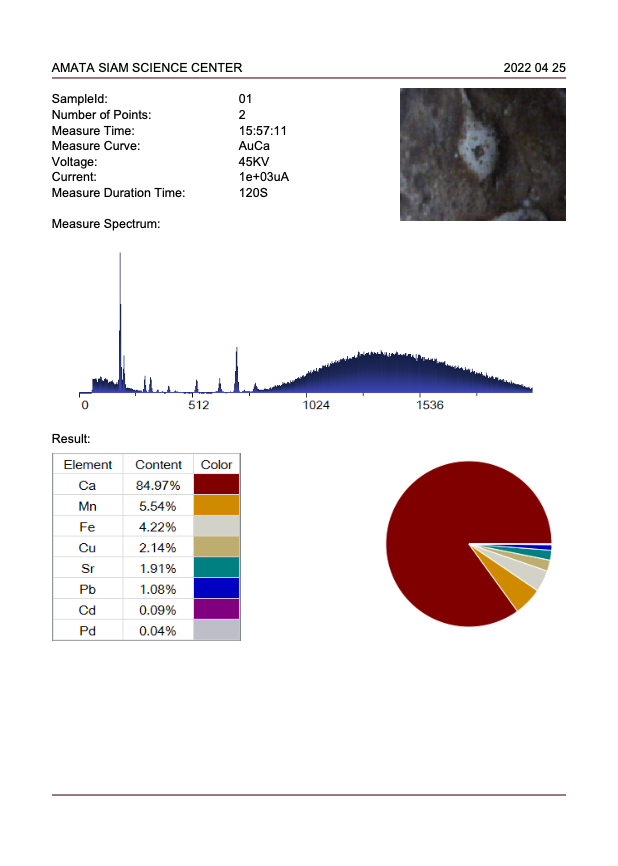
Task: Click the Element column header
Action: pyautogui.click(x=88, y=464)
